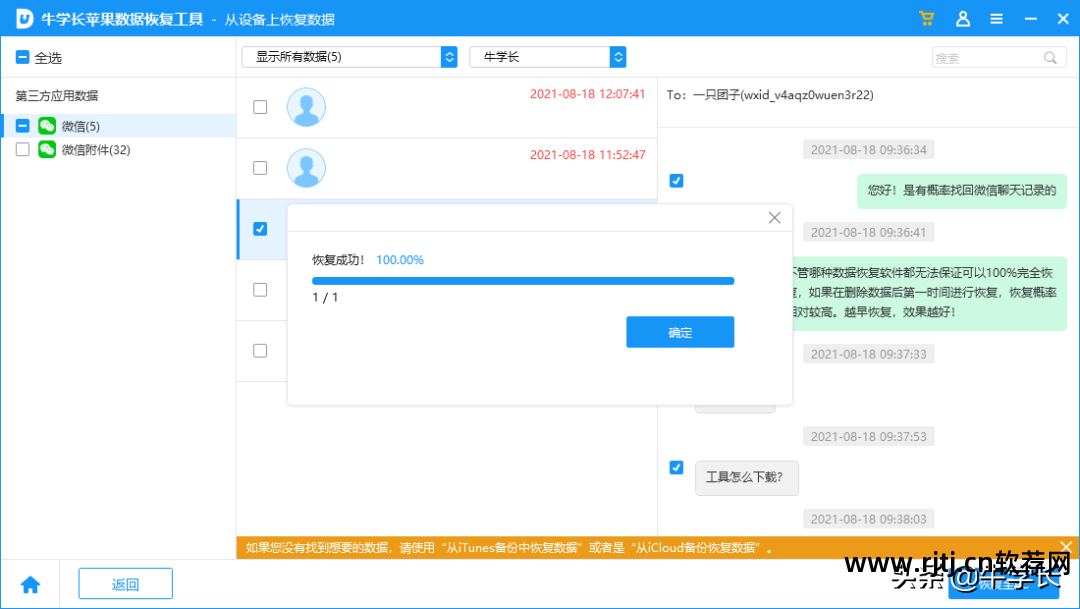The height and width of the screenshot is (609, 1080).
Task: Click the first contact avatar thumbnail in list
Action: pyautogui.click(x=306, y=106)
